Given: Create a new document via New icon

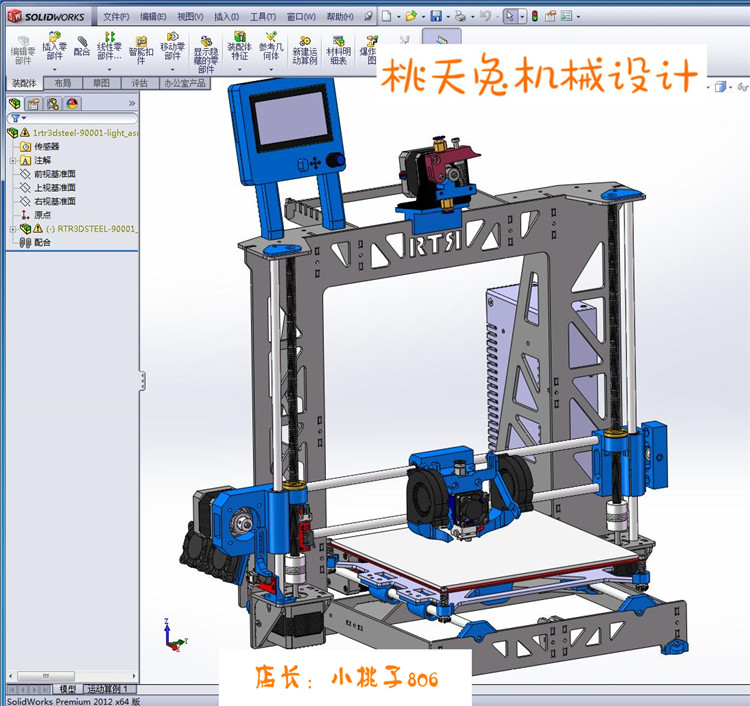Looking at the screenshot, I should 386,16.
